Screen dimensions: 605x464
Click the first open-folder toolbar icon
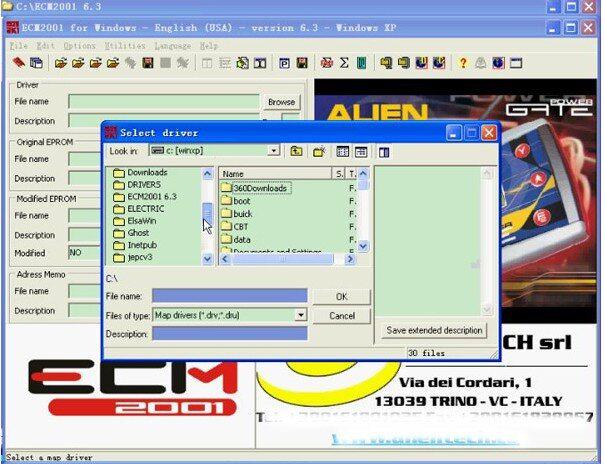(61, 63)
